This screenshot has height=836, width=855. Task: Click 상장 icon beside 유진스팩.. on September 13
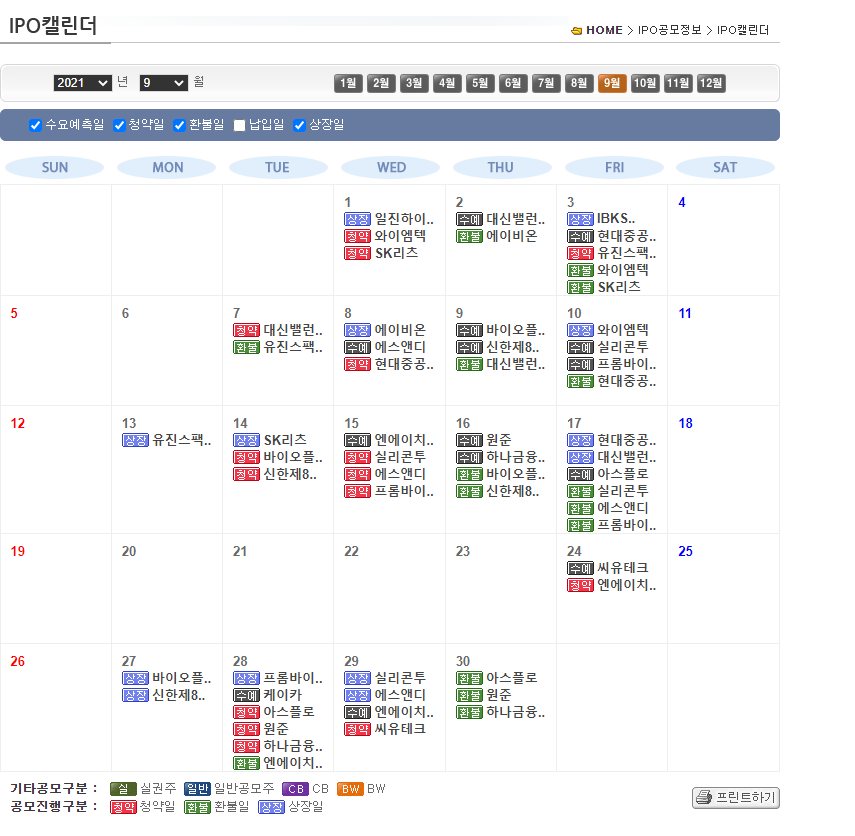point(135,441)
